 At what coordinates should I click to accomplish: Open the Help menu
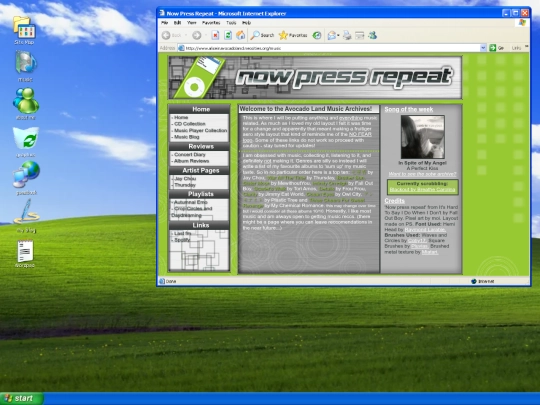click(x=246, y=23)
